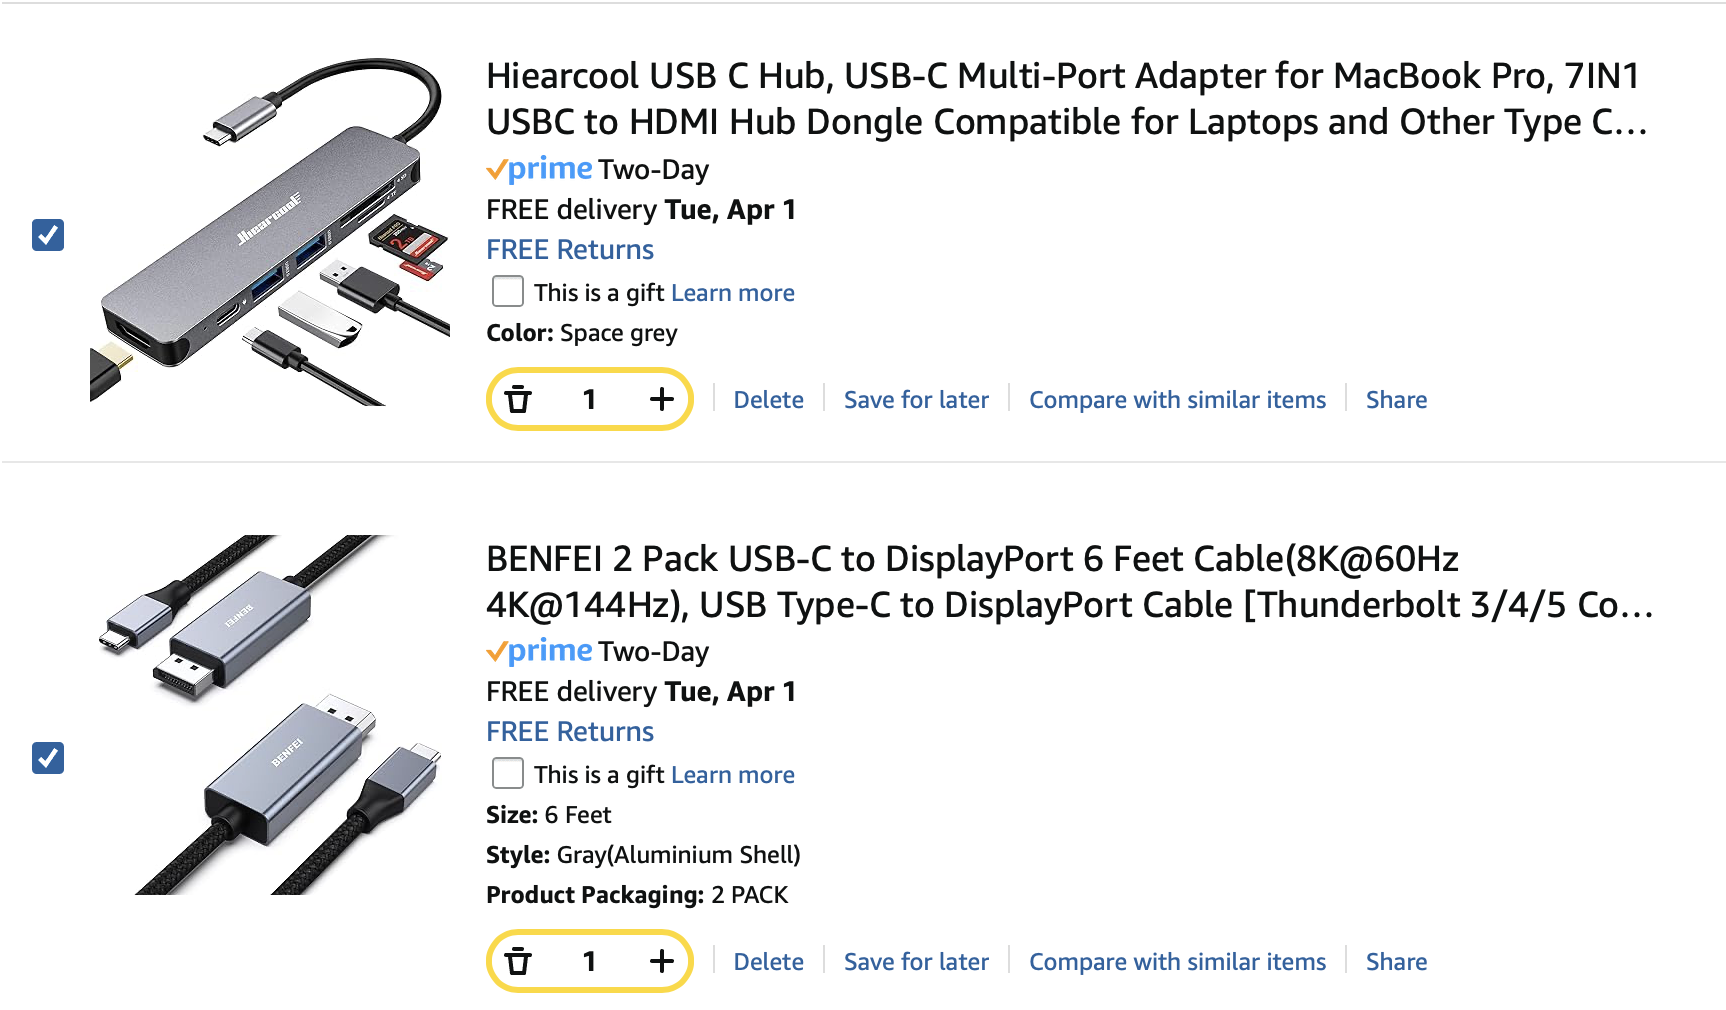Share the Hiearcool USB C Hub
1726x1010 pixels.
(x=1396, y=400)
